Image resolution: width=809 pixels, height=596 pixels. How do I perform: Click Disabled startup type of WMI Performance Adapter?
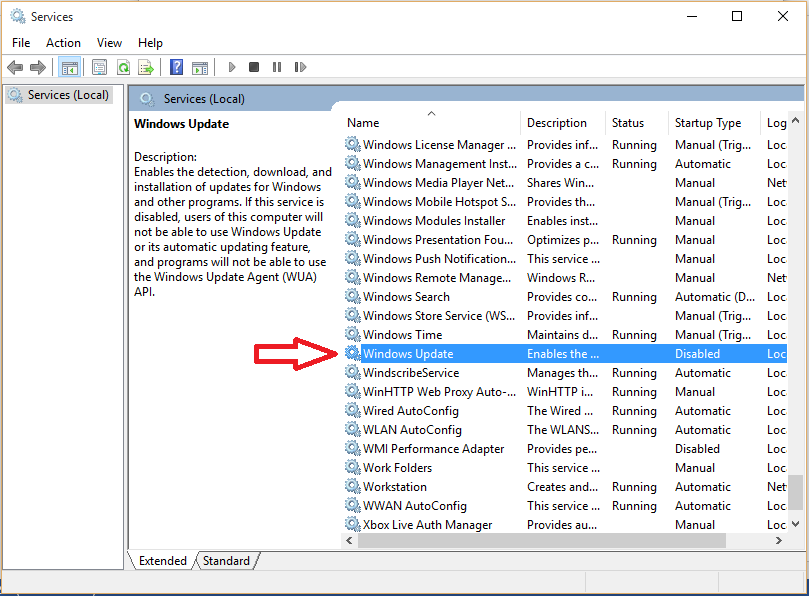(x=697, y=449)
